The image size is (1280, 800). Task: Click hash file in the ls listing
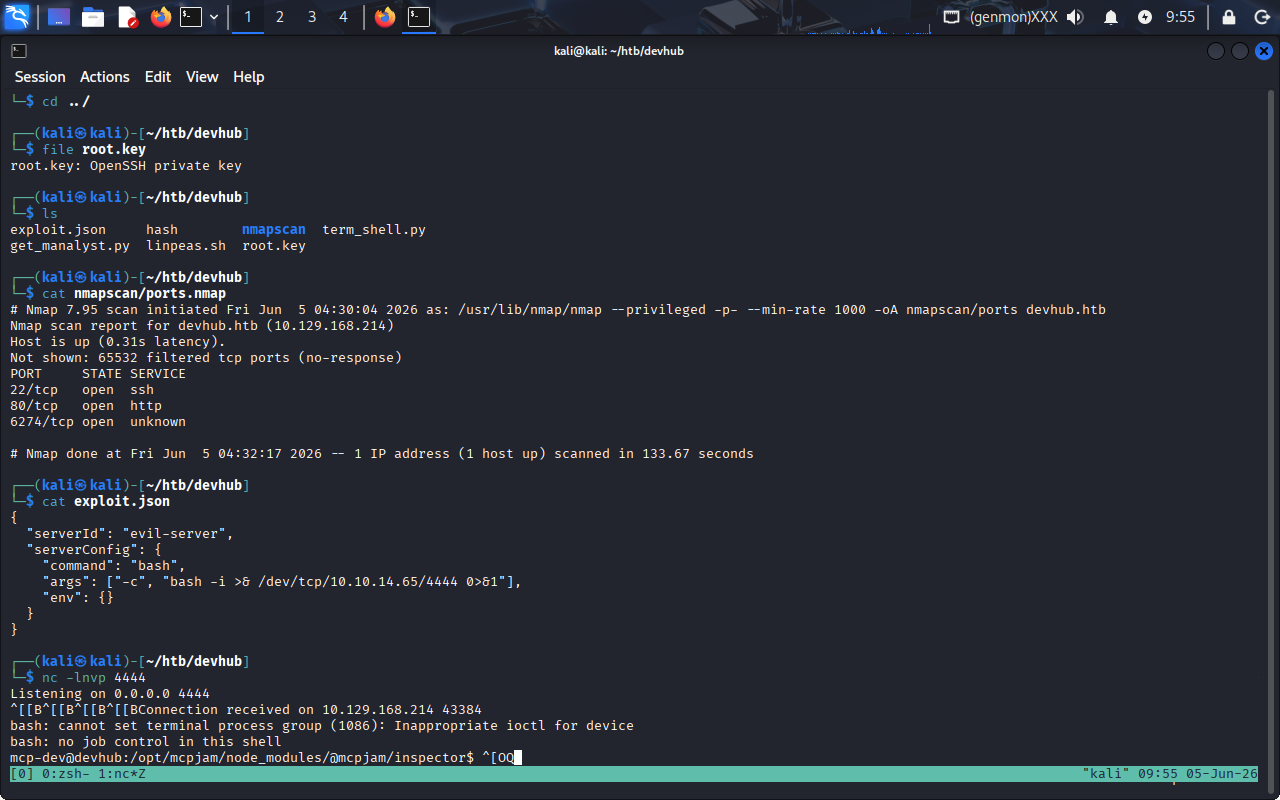pyautogui.click(x=162, y=230)
